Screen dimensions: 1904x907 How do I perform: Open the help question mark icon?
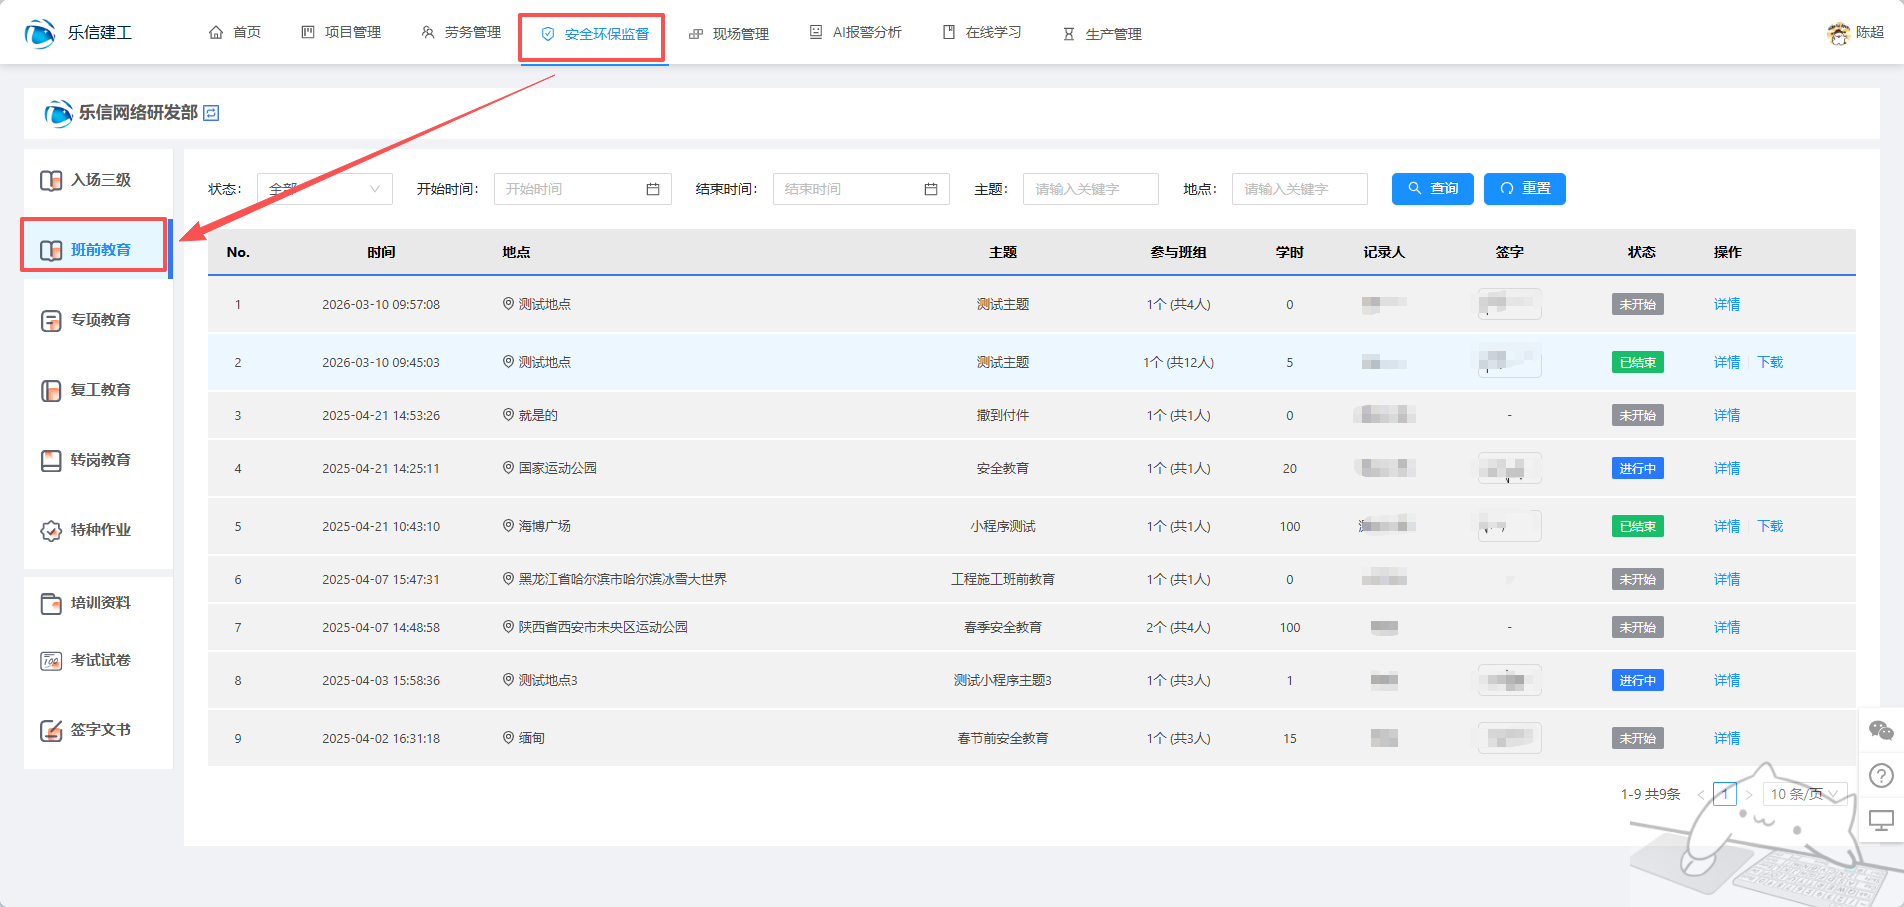click(x=1881, y=776)
